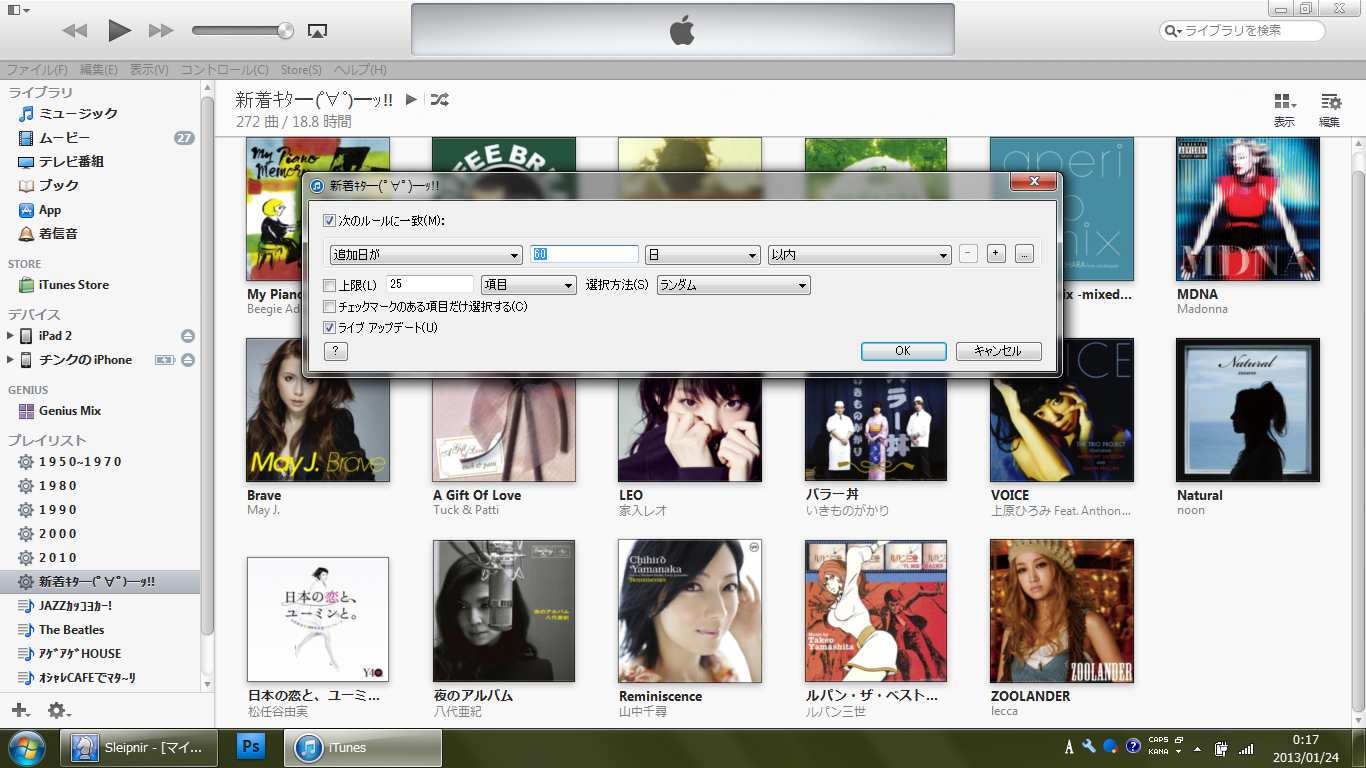Toggle the ライブ アップデート checkbox
The image size is (1366, 768).
[x=330, y=328]
